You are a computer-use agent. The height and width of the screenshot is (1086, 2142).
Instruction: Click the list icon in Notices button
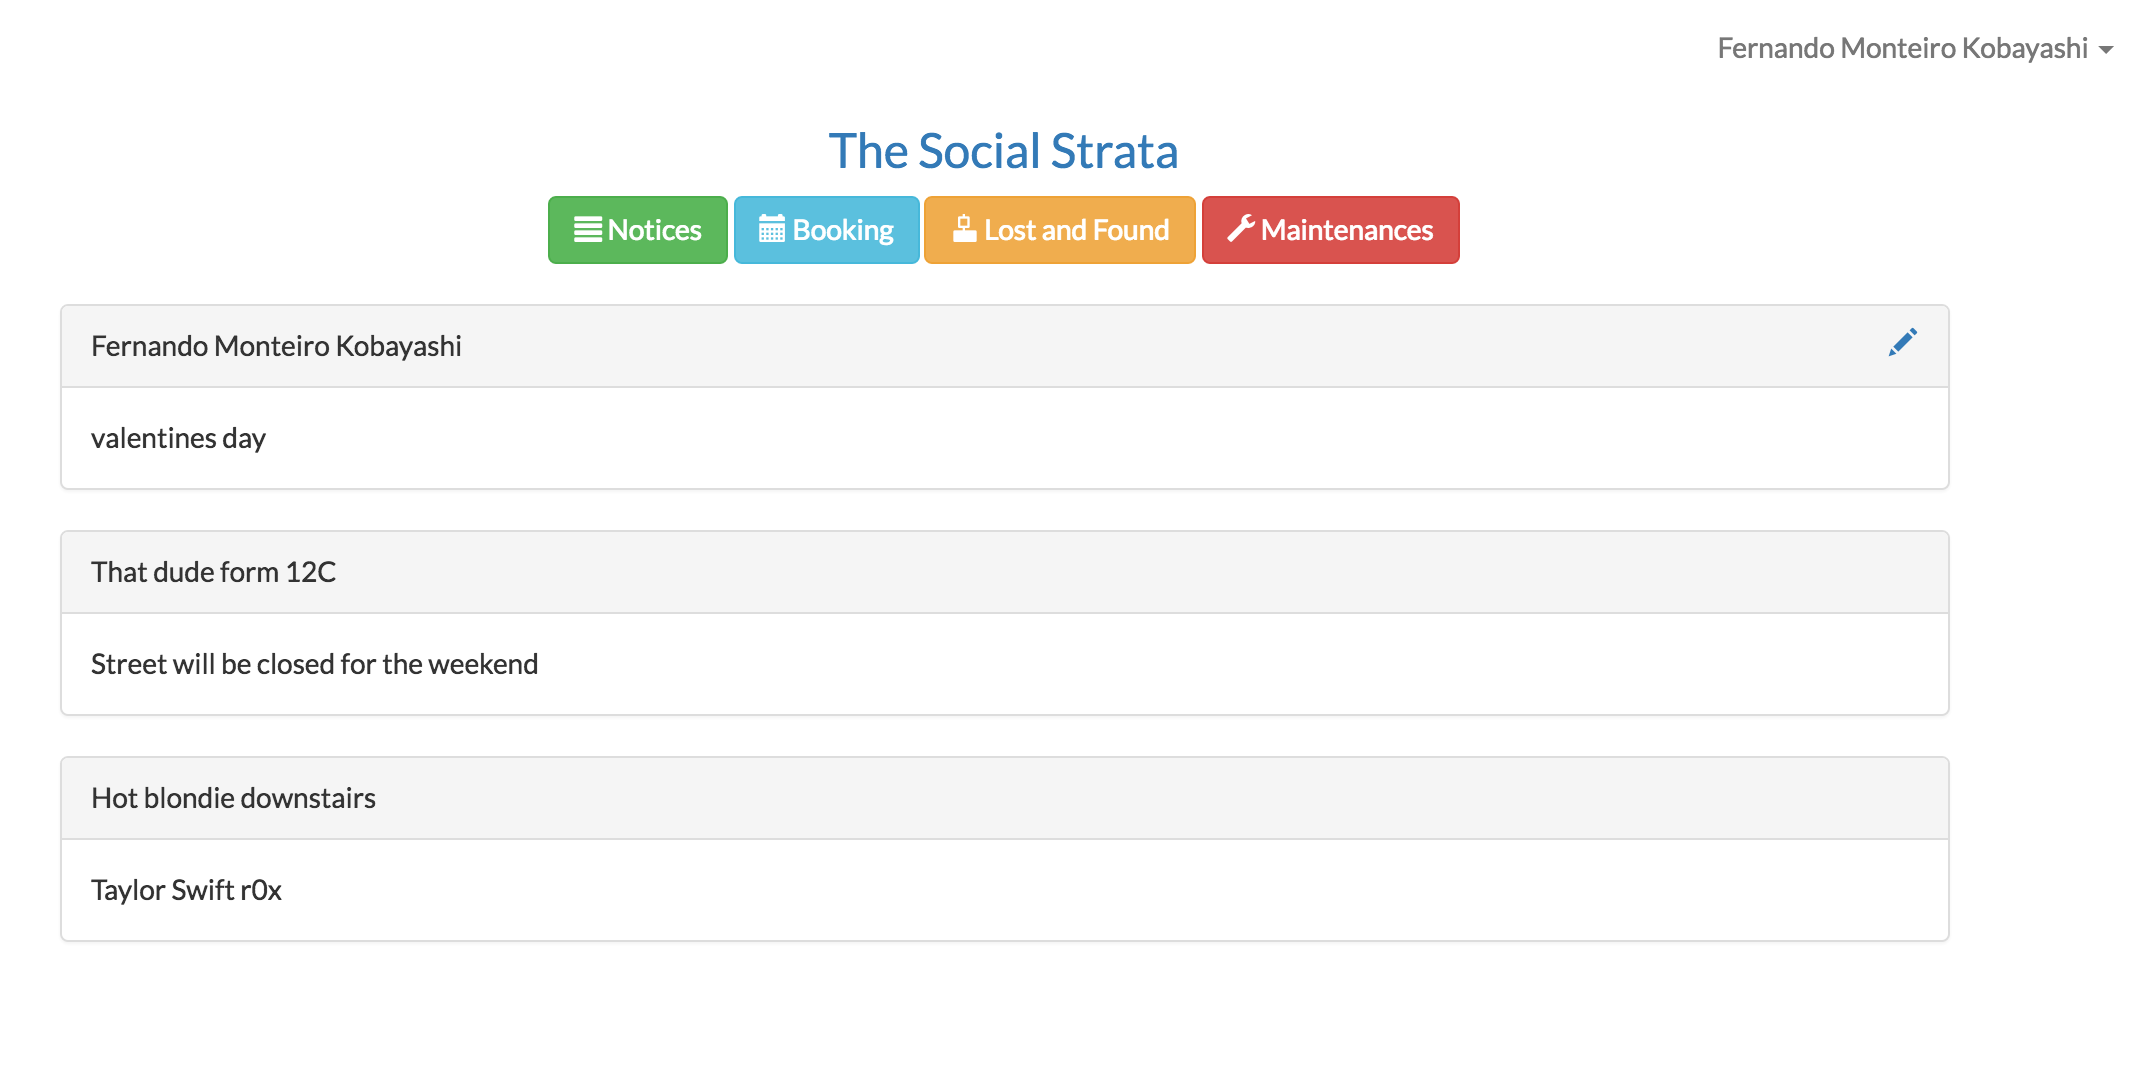(587, 230)
